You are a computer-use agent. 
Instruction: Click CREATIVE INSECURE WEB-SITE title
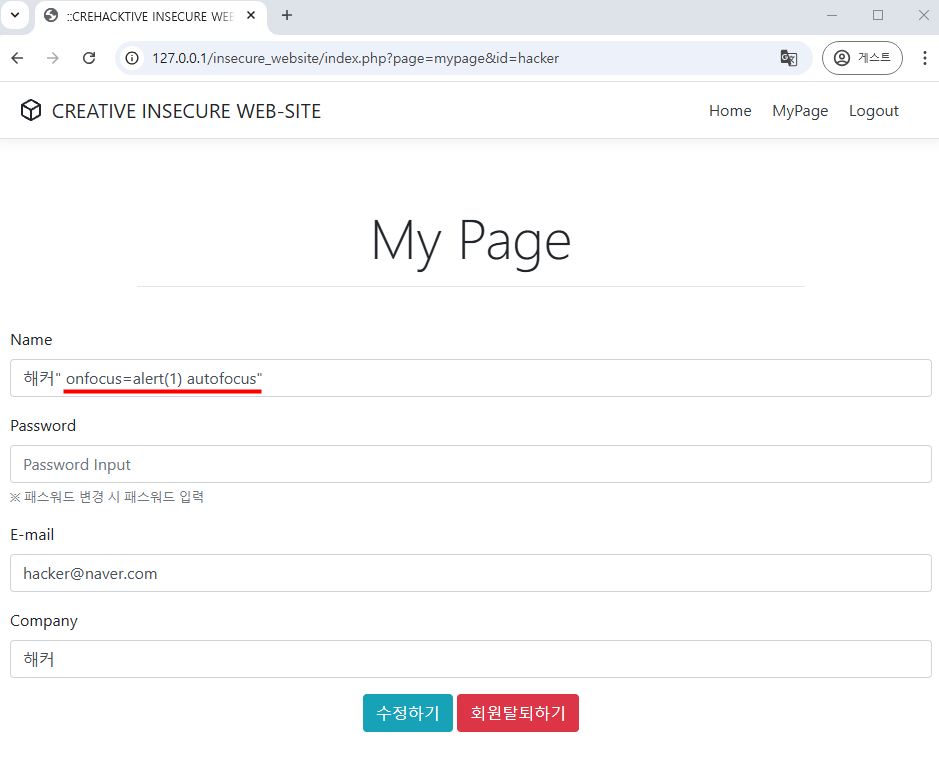pos(186,111)
